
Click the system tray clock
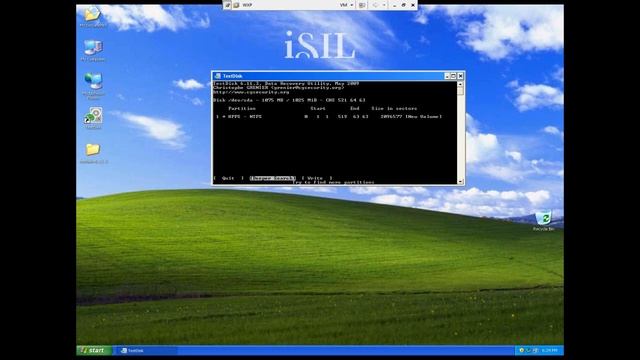[x=549, y=350]
